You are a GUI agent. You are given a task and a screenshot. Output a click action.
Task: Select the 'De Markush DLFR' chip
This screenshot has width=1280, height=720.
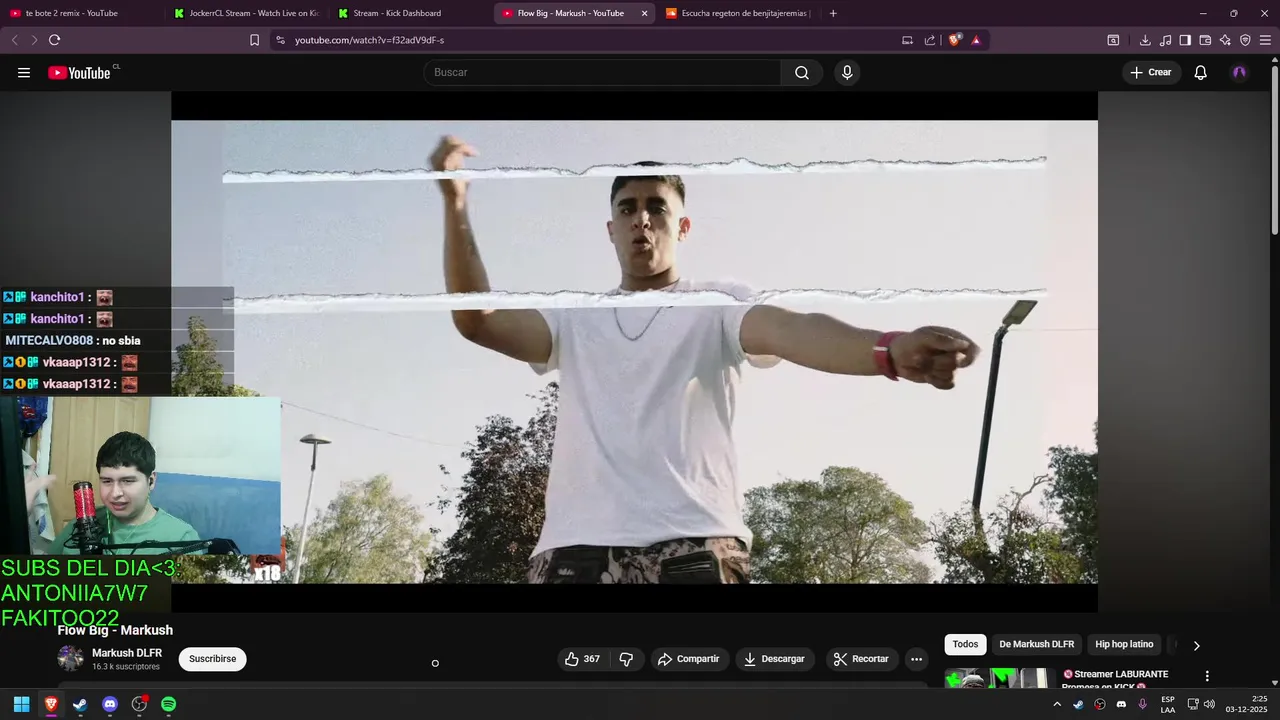pos(1036,645)
